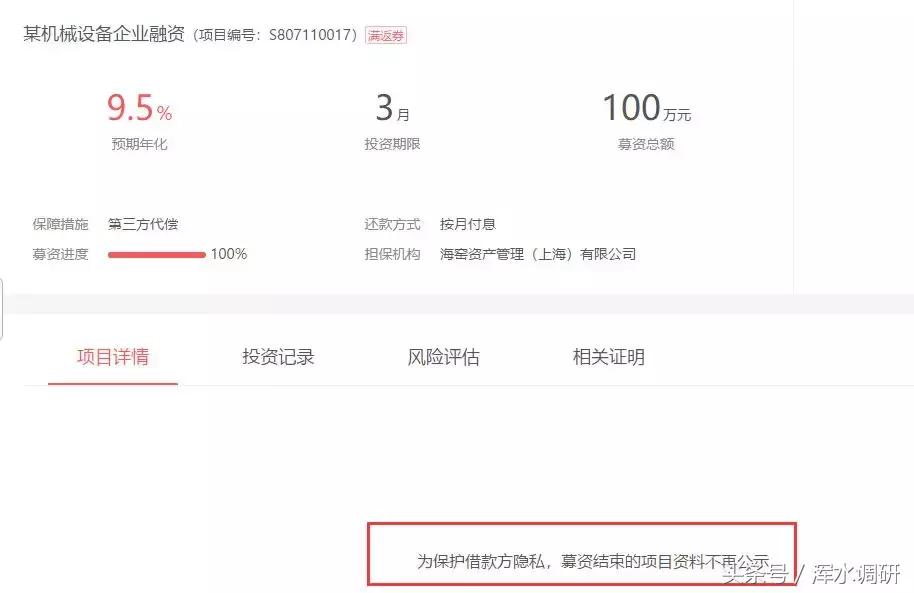Select the project number S807110017 text
This screenshot has height=593, width=914.
tap(309, 35)
